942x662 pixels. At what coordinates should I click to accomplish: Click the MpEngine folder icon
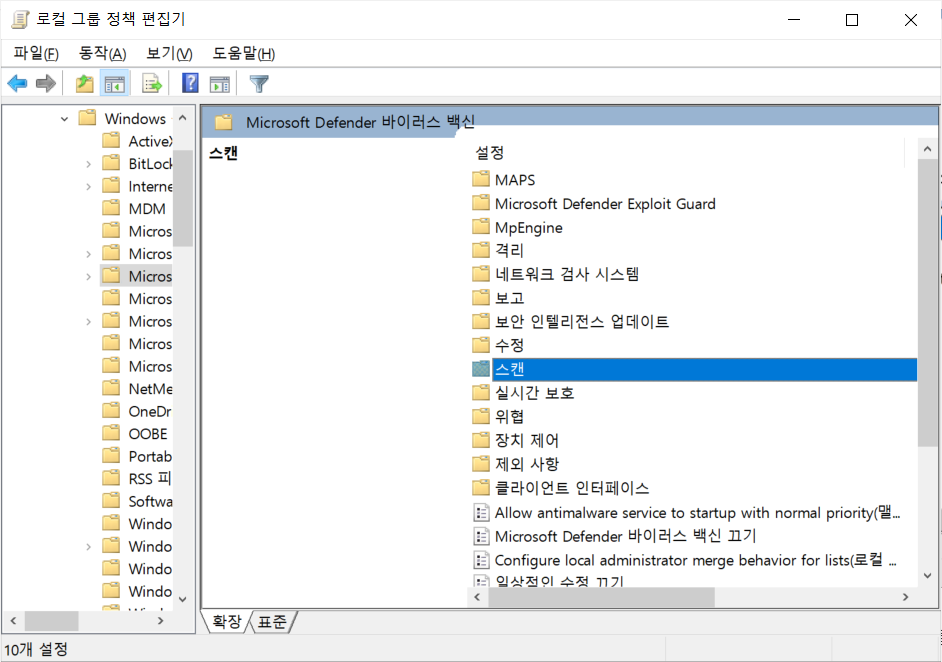pos(481,226)
